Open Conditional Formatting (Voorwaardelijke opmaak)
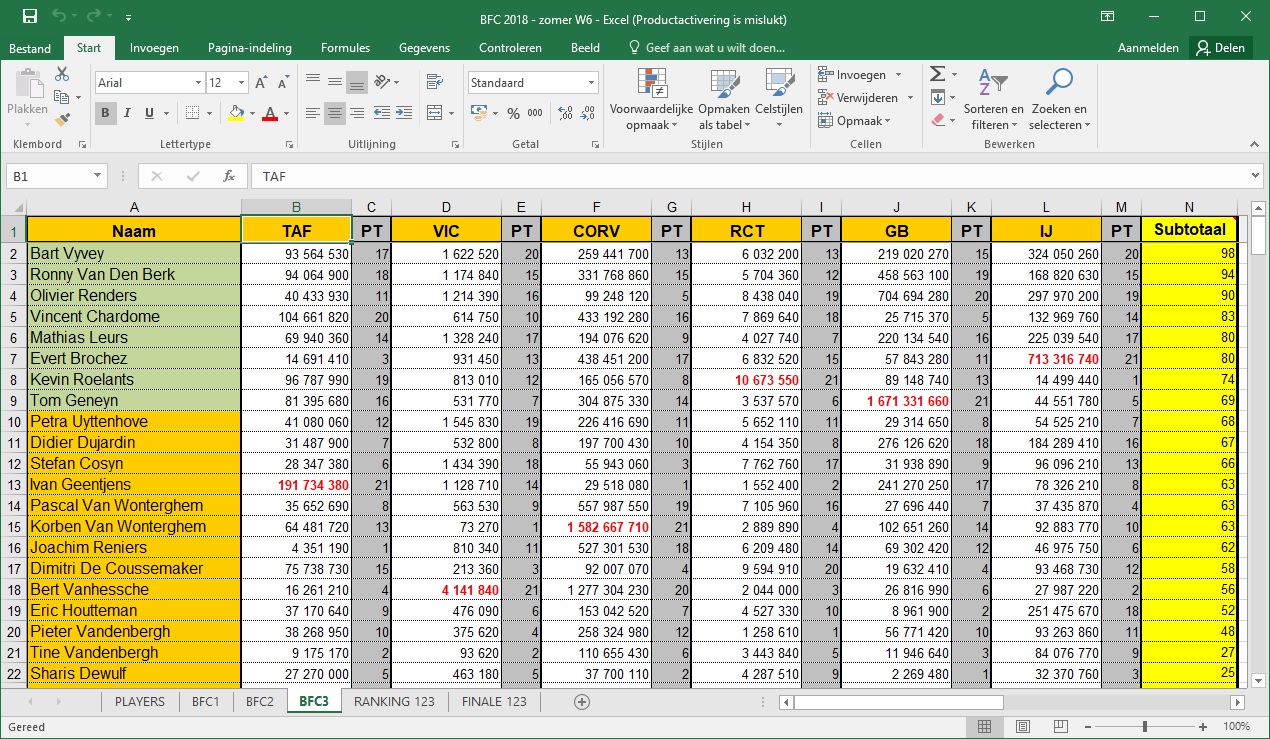This screenshot has height=739, width=1270. point(651,100)
